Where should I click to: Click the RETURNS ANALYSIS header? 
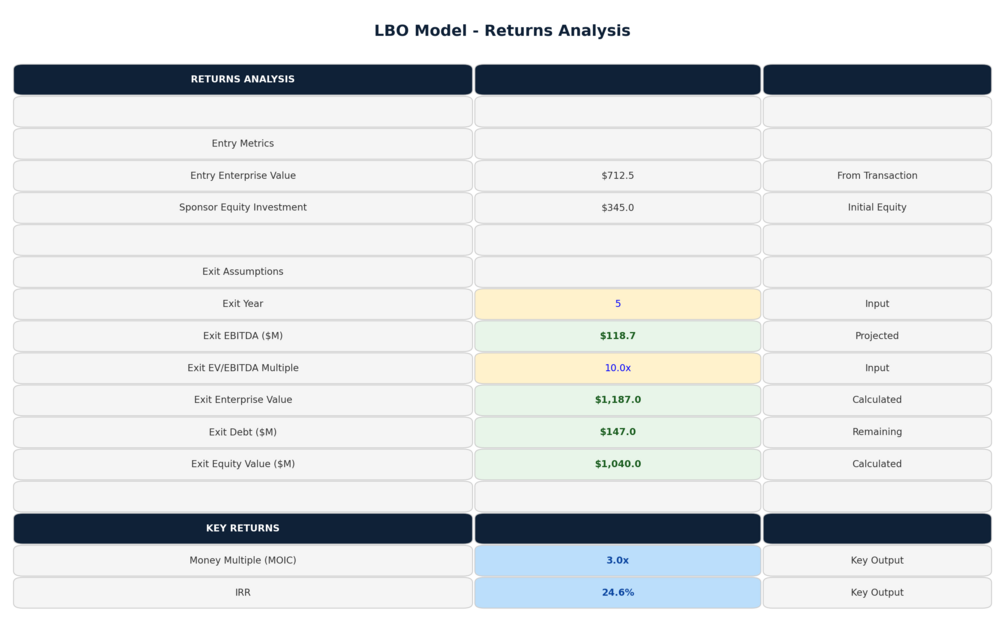click(243, 79)
